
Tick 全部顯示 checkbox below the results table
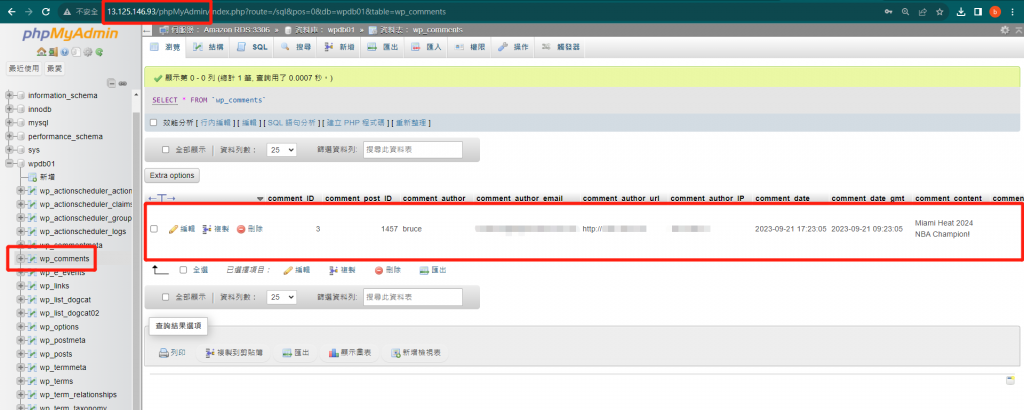click(166, 296)
